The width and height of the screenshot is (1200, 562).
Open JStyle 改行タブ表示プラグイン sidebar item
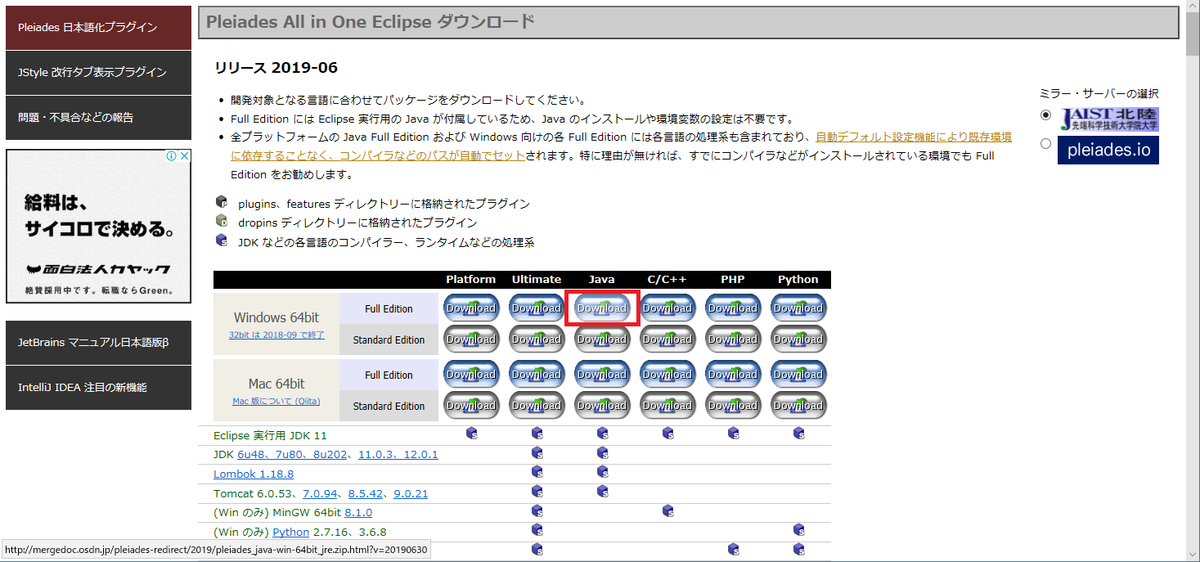tap(98, 72)
